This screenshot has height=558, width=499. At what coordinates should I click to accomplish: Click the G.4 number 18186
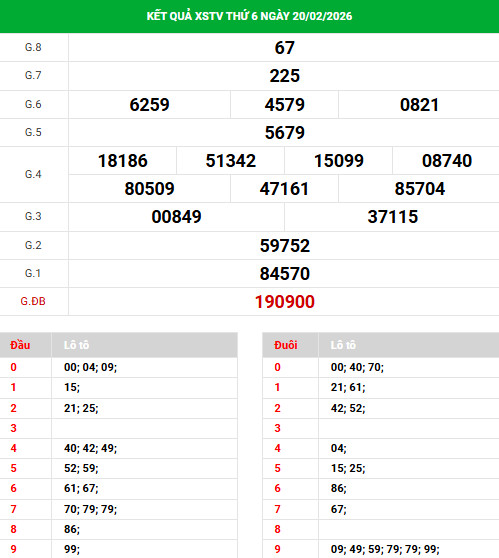point(123,160)
